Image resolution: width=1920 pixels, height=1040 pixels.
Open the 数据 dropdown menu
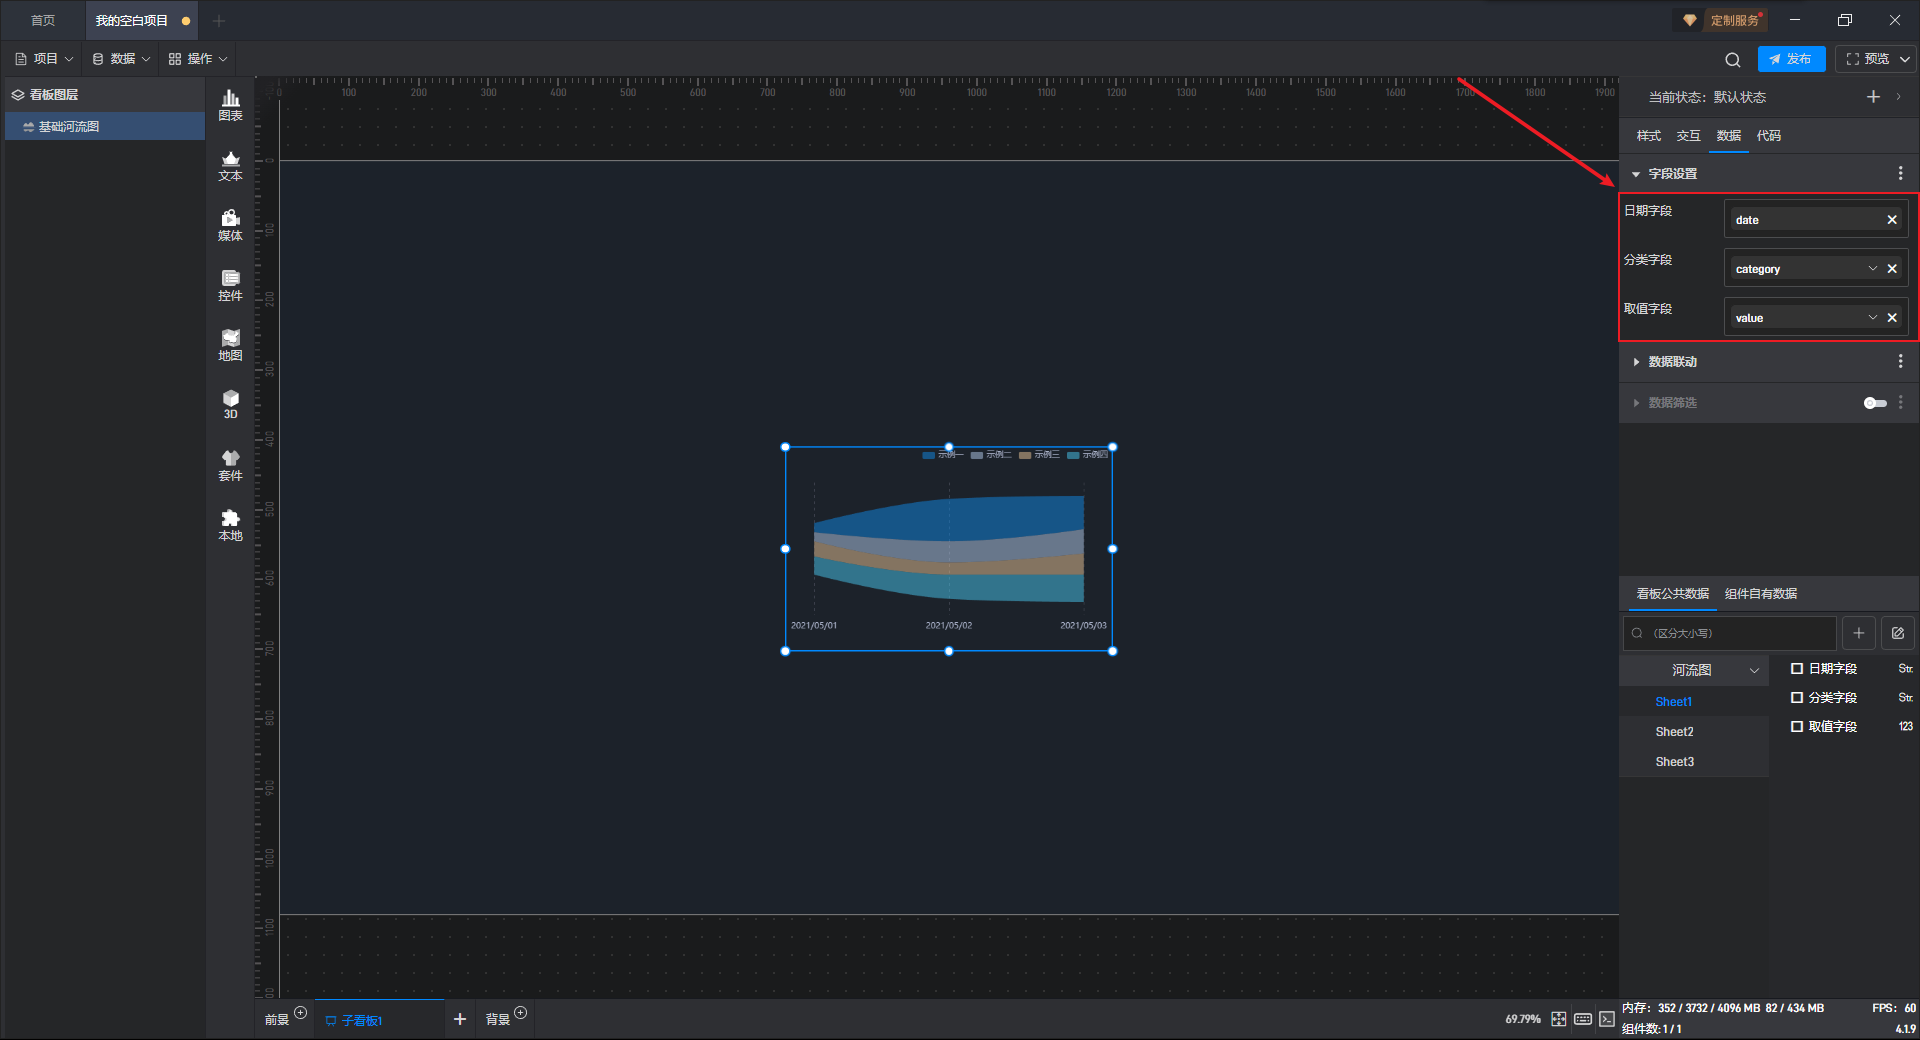point(121,59)
